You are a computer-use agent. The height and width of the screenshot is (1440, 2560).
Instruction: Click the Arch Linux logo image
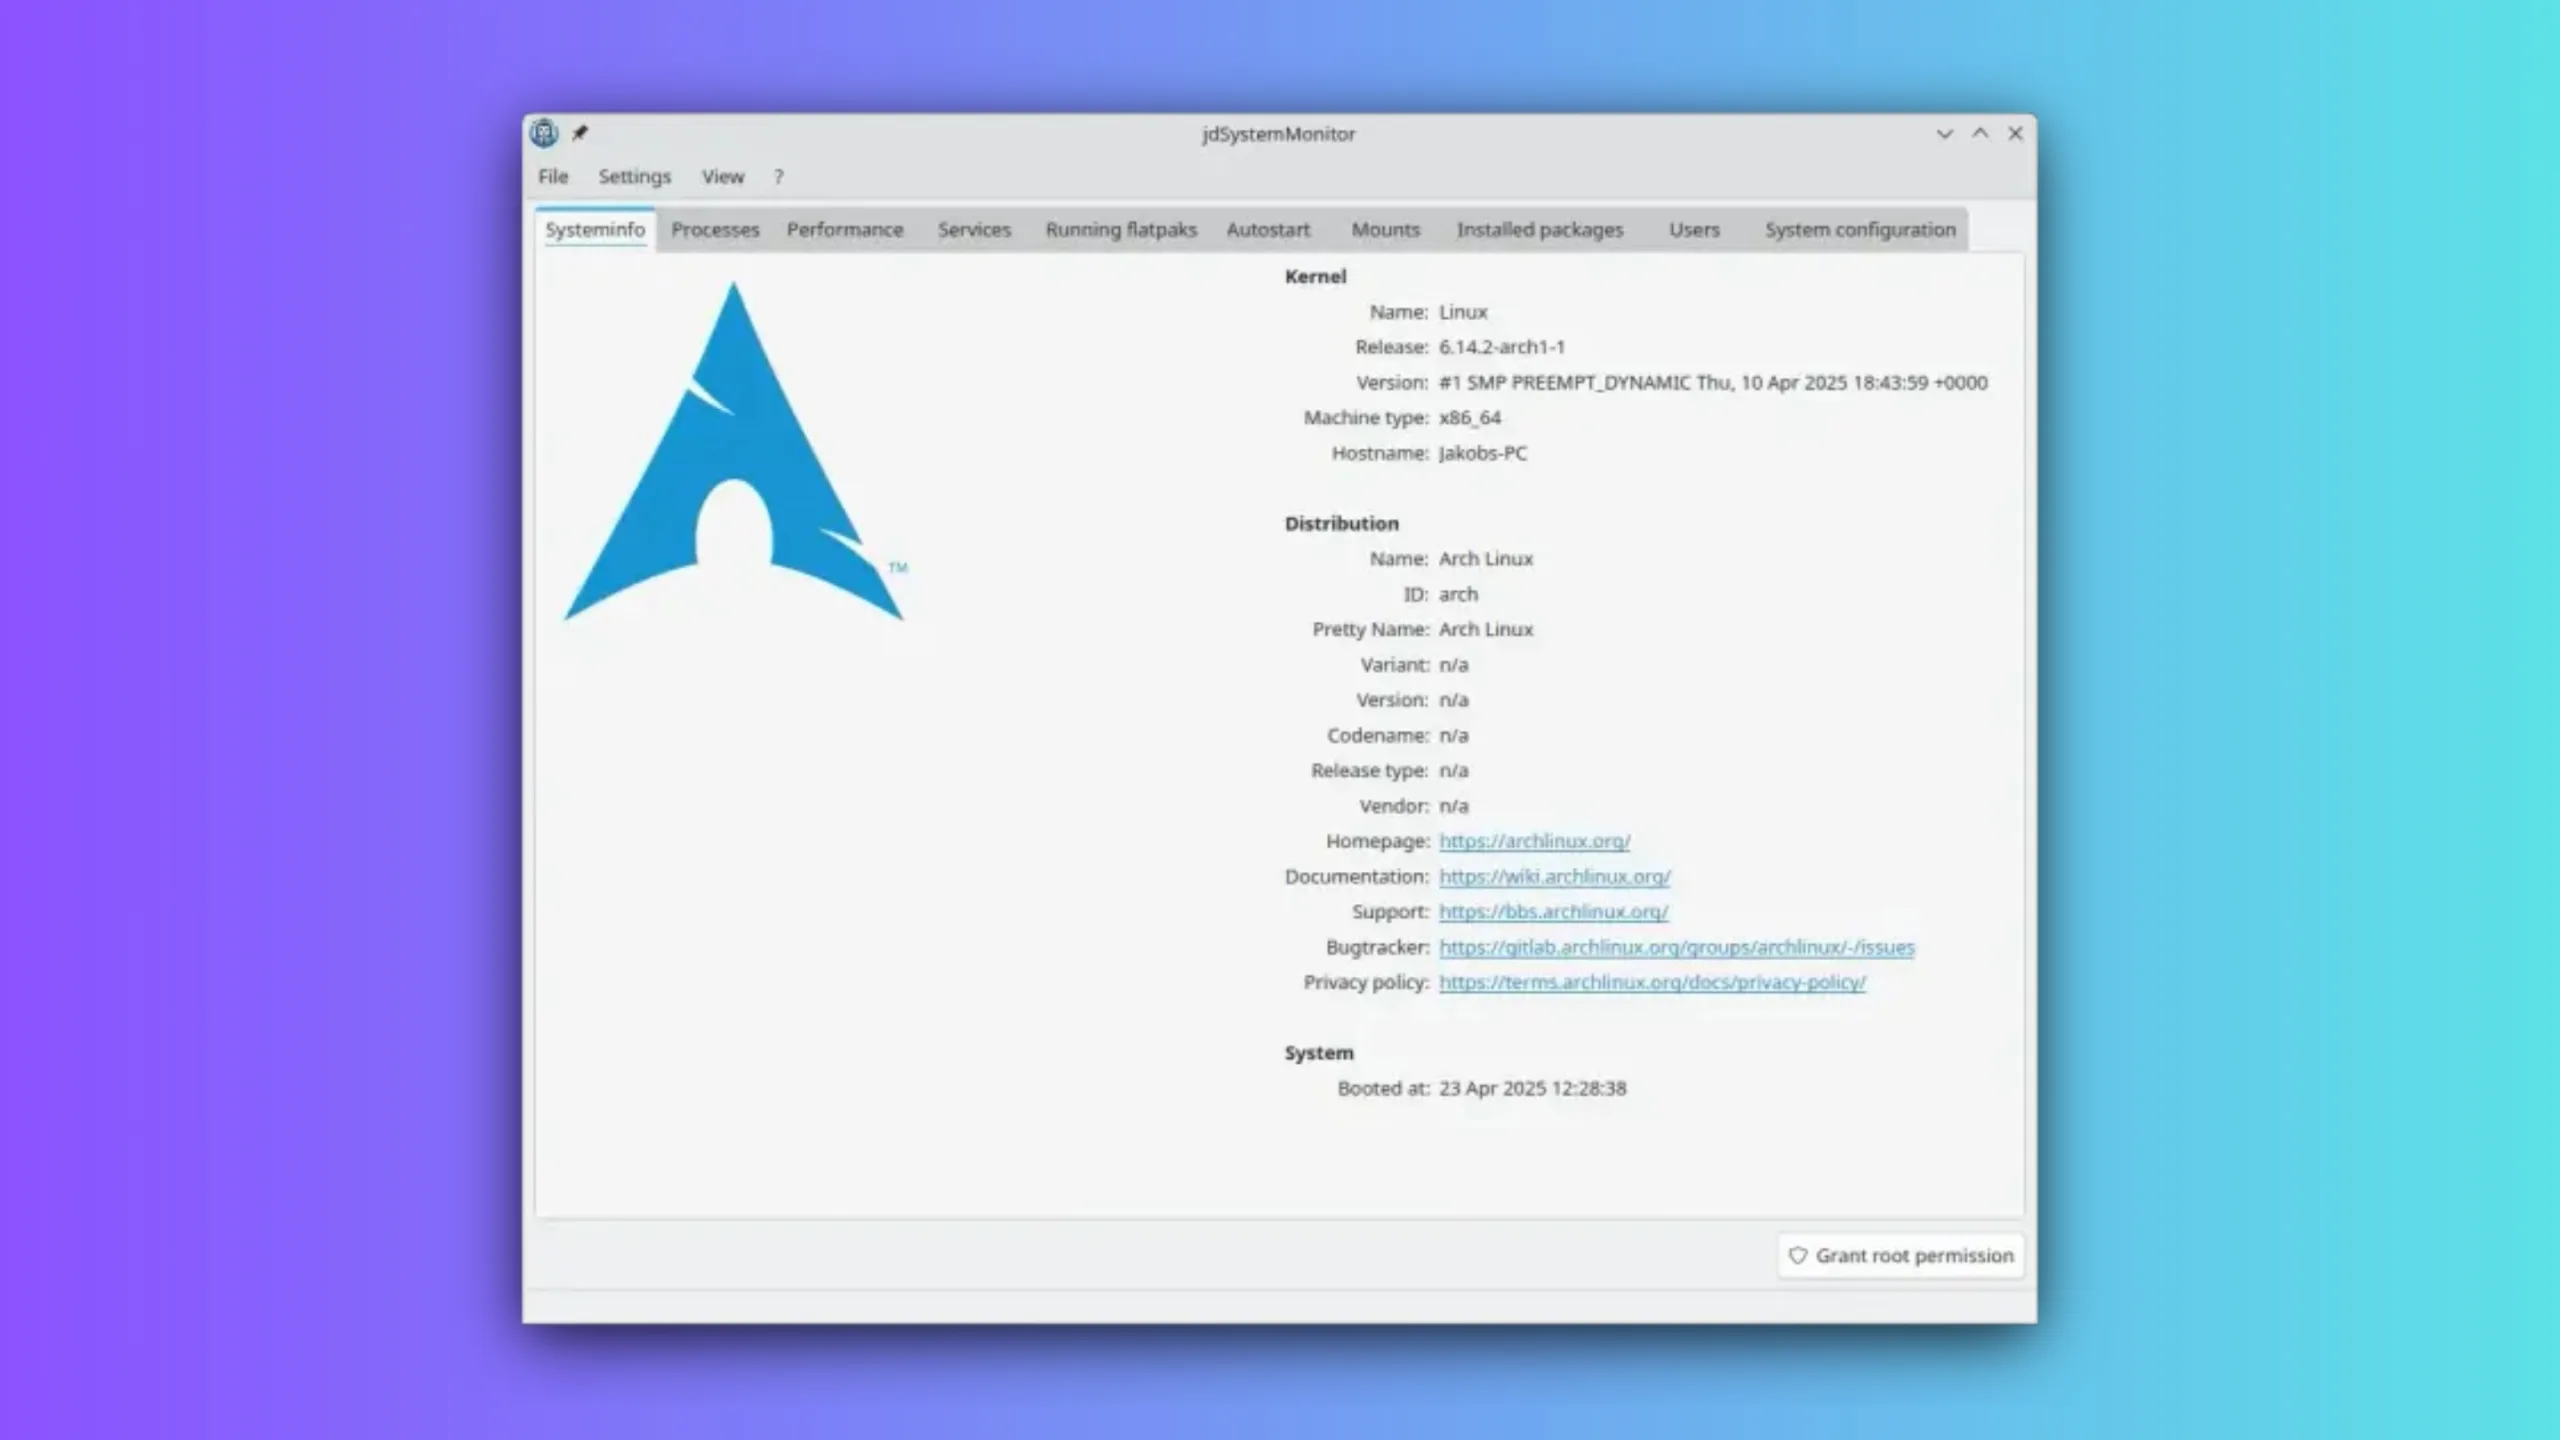(735, 452)
